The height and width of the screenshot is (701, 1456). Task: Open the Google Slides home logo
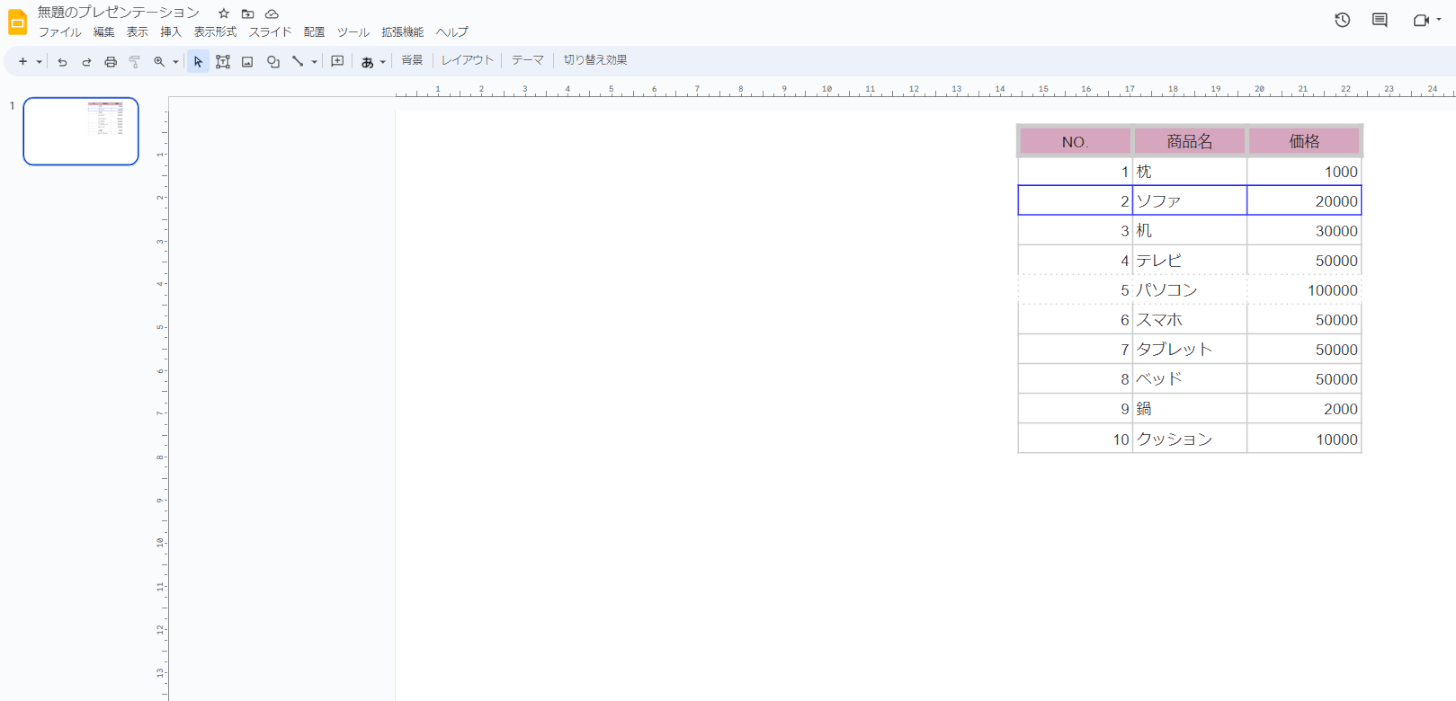(17, 21)
